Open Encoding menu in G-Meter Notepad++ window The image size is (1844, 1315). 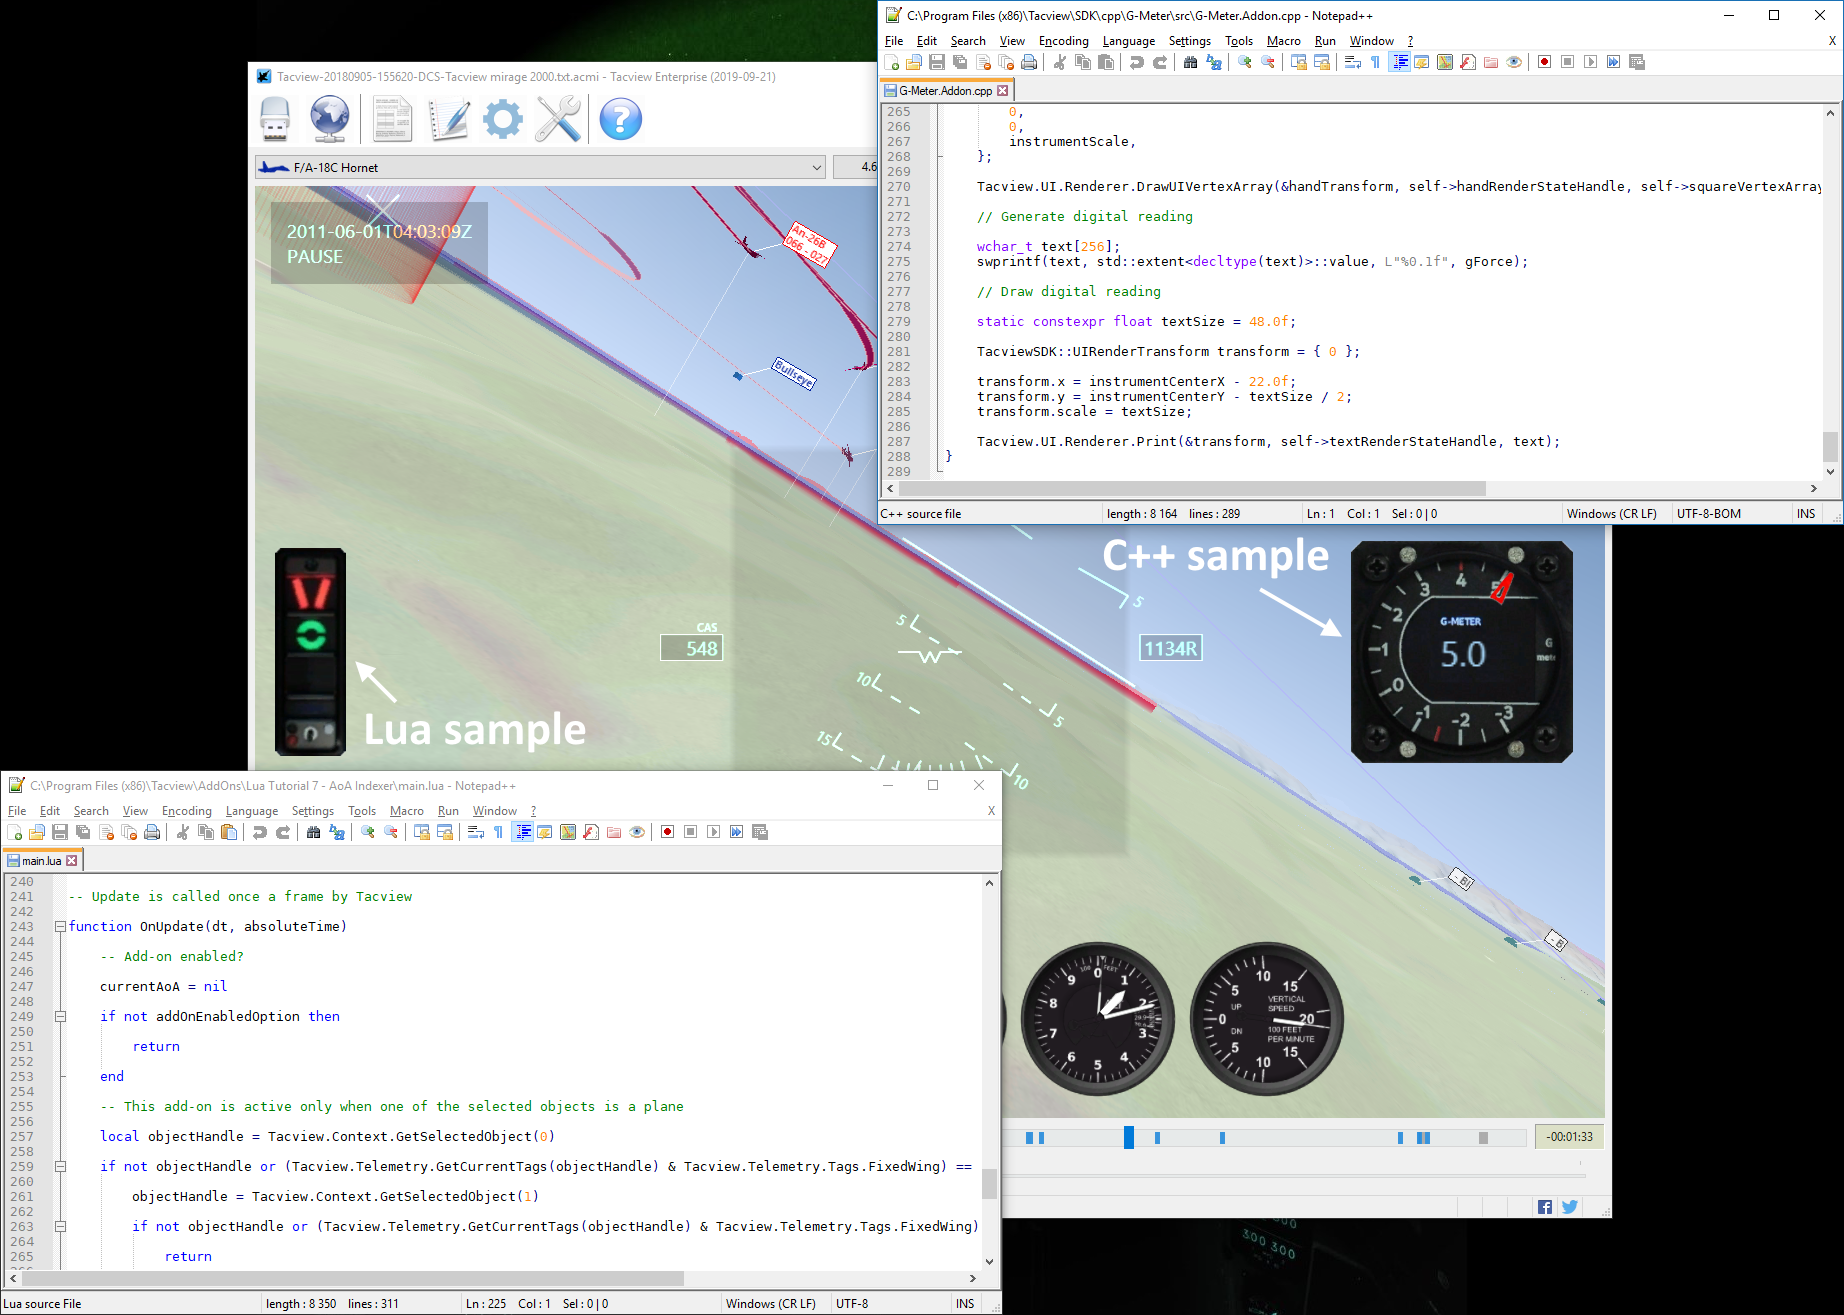click(1063, 41)
